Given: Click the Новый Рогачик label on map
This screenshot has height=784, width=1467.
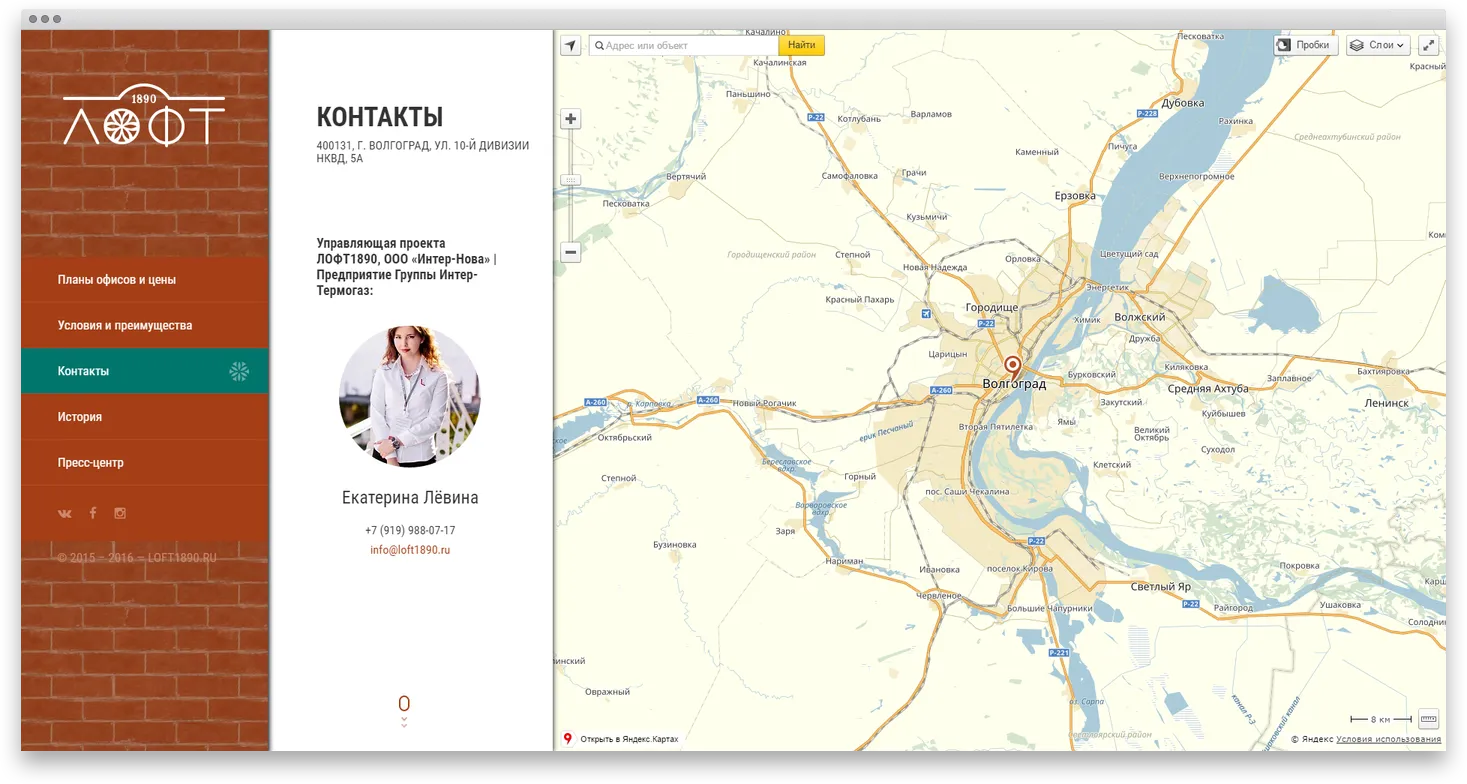Looking at the screenshot, I should [x=765, y=403].
